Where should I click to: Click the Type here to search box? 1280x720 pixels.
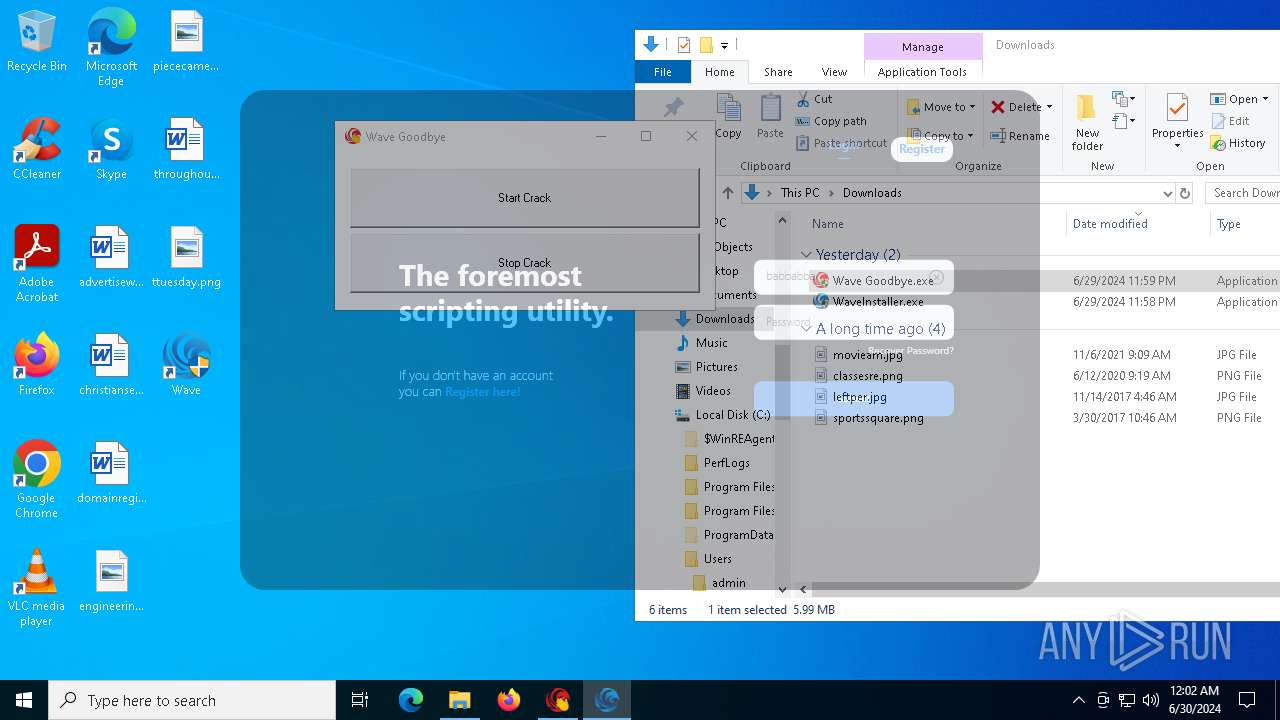(192, 700)
